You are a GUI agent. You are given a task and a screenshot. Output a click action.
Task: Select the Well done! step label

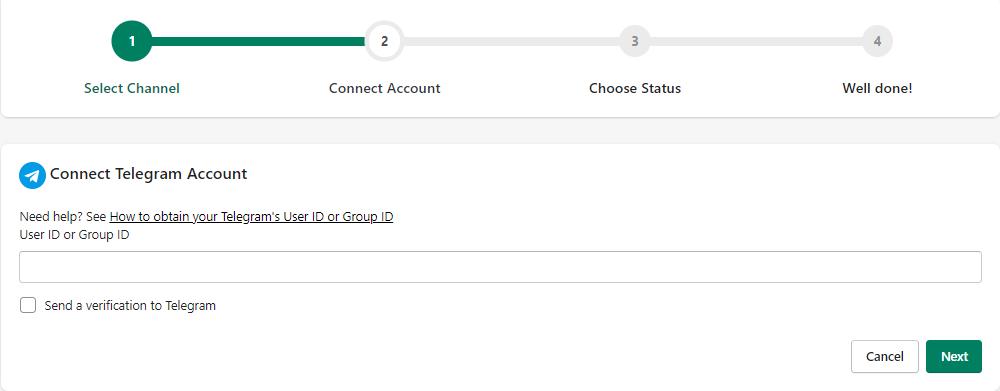[878, 88]
